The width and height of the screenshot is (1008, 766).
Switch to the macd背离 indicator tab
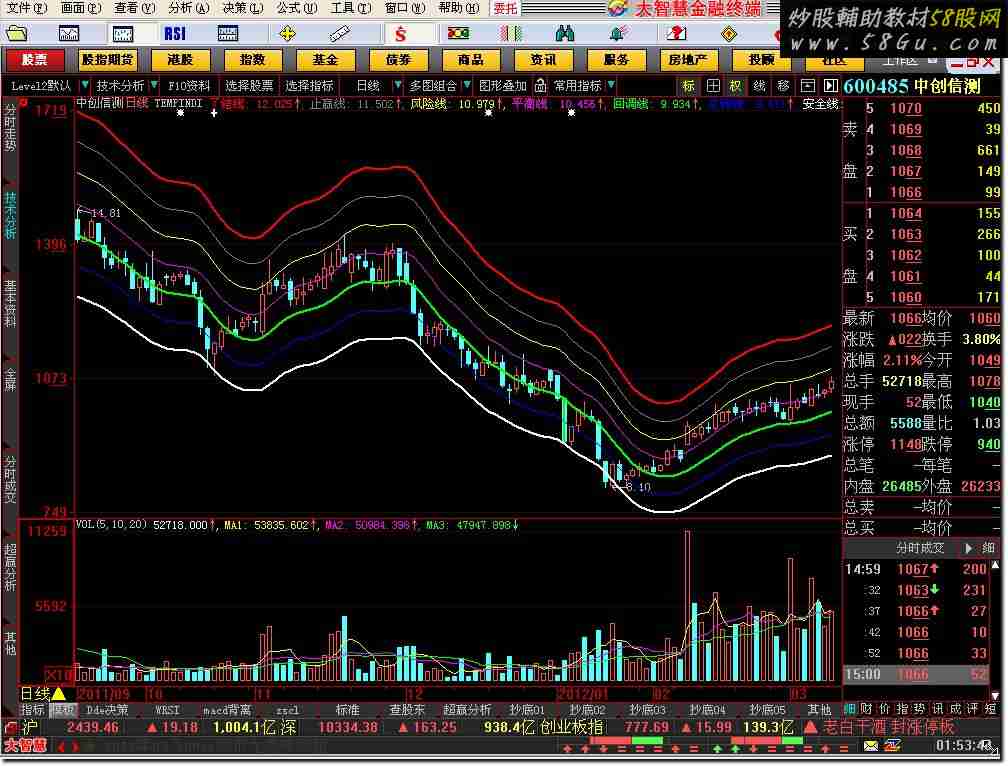pyautogui.click(x=227, y=710)
